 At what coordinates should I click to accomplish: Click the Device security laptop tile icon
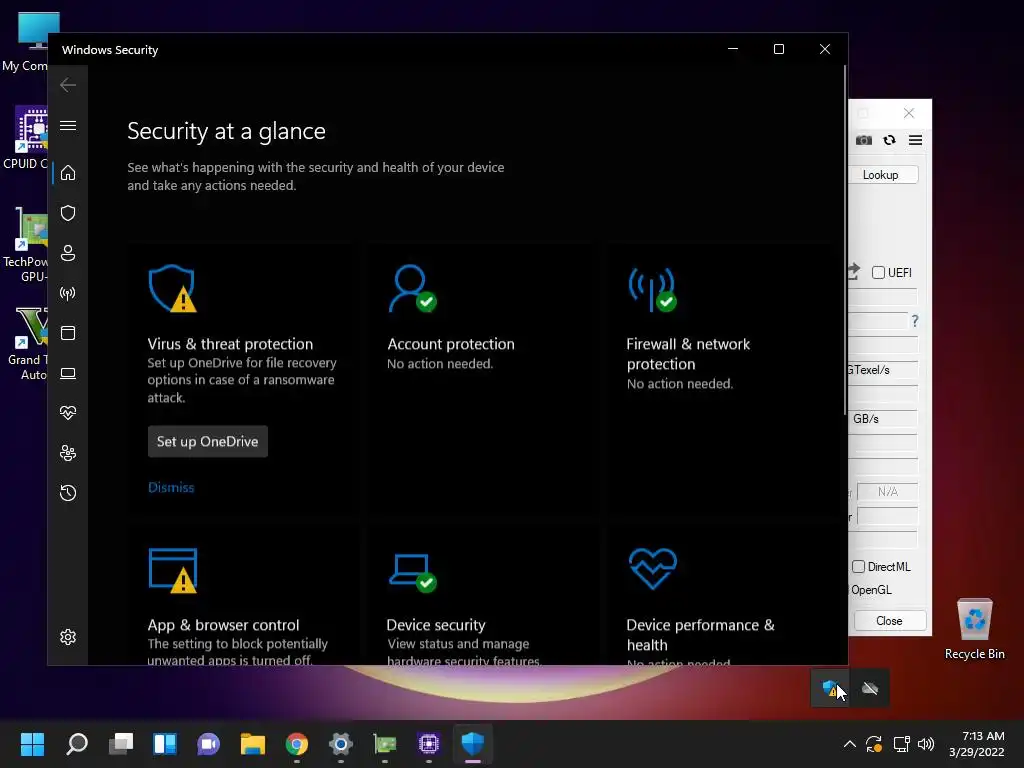point(412,573)
